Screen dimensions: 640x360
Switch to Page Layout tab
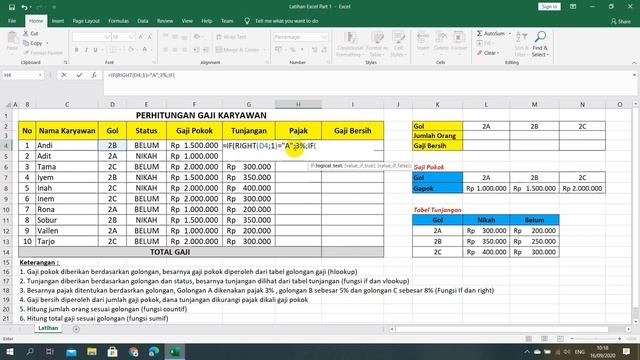coord(86,21)
